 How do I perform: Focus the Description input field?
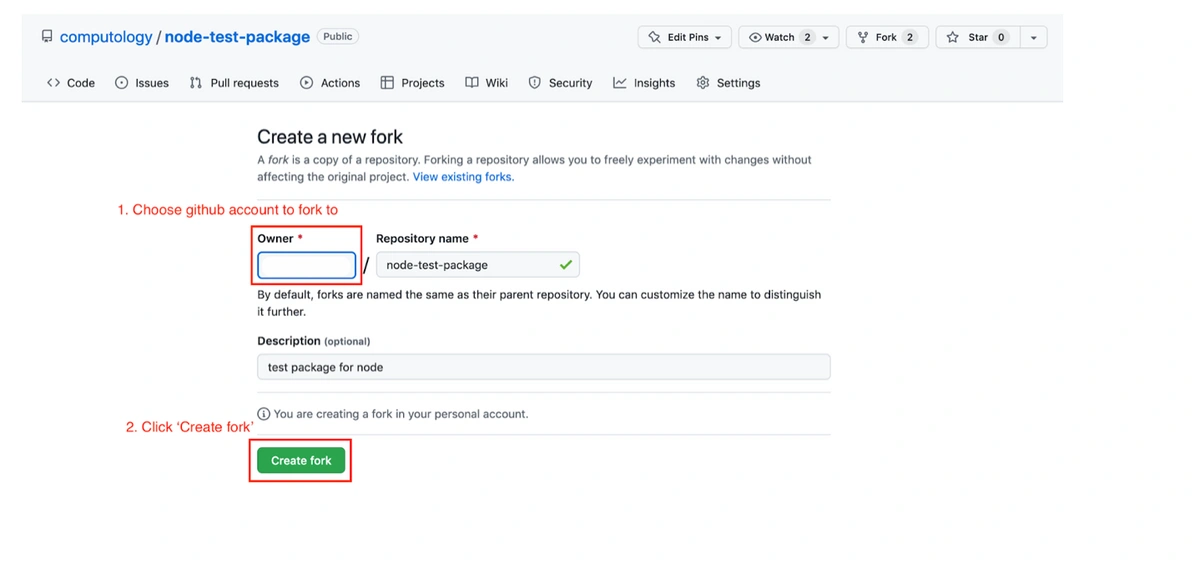tap(544, 367)
